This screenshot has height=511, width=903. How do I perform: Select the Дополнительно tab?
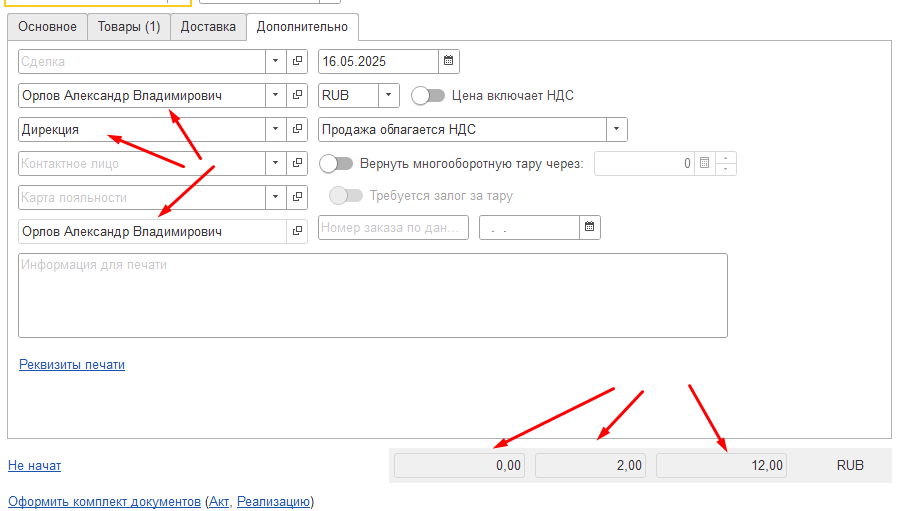(x=302, y=27)
